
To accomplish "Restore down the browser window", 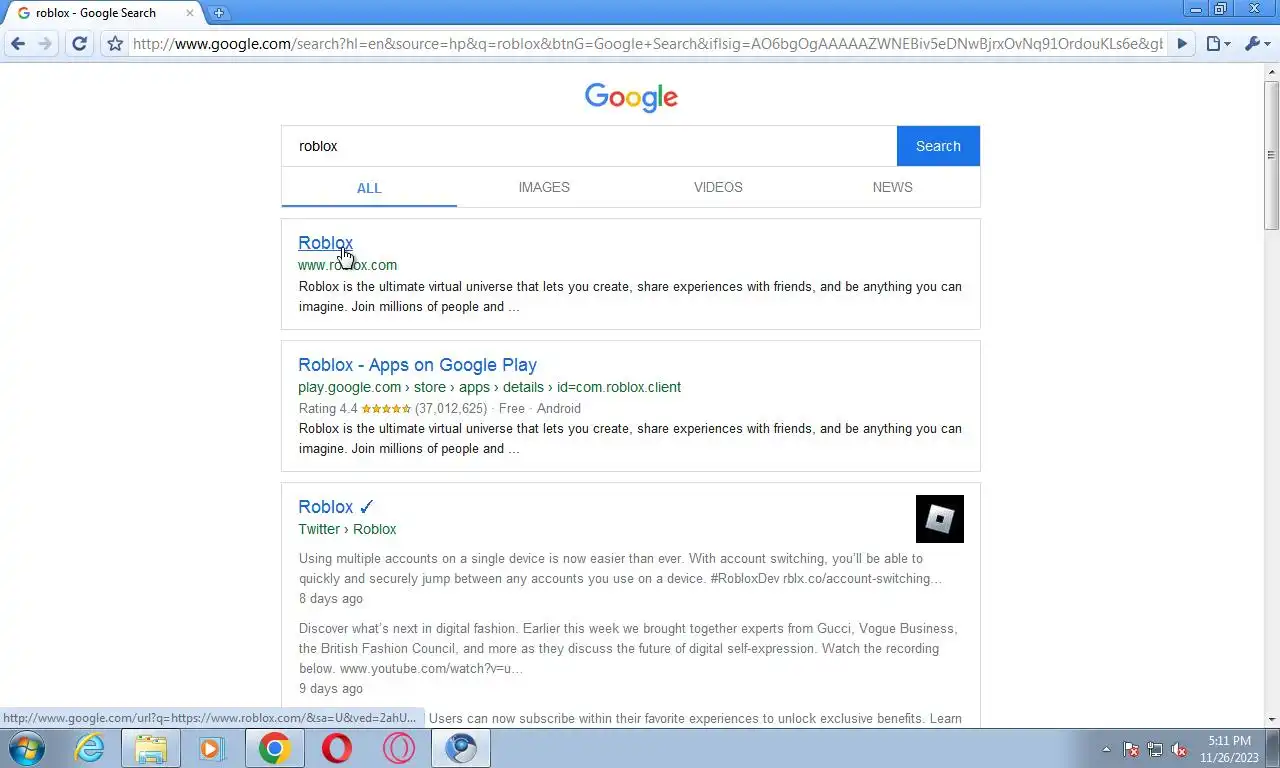I will (1220, 9).
